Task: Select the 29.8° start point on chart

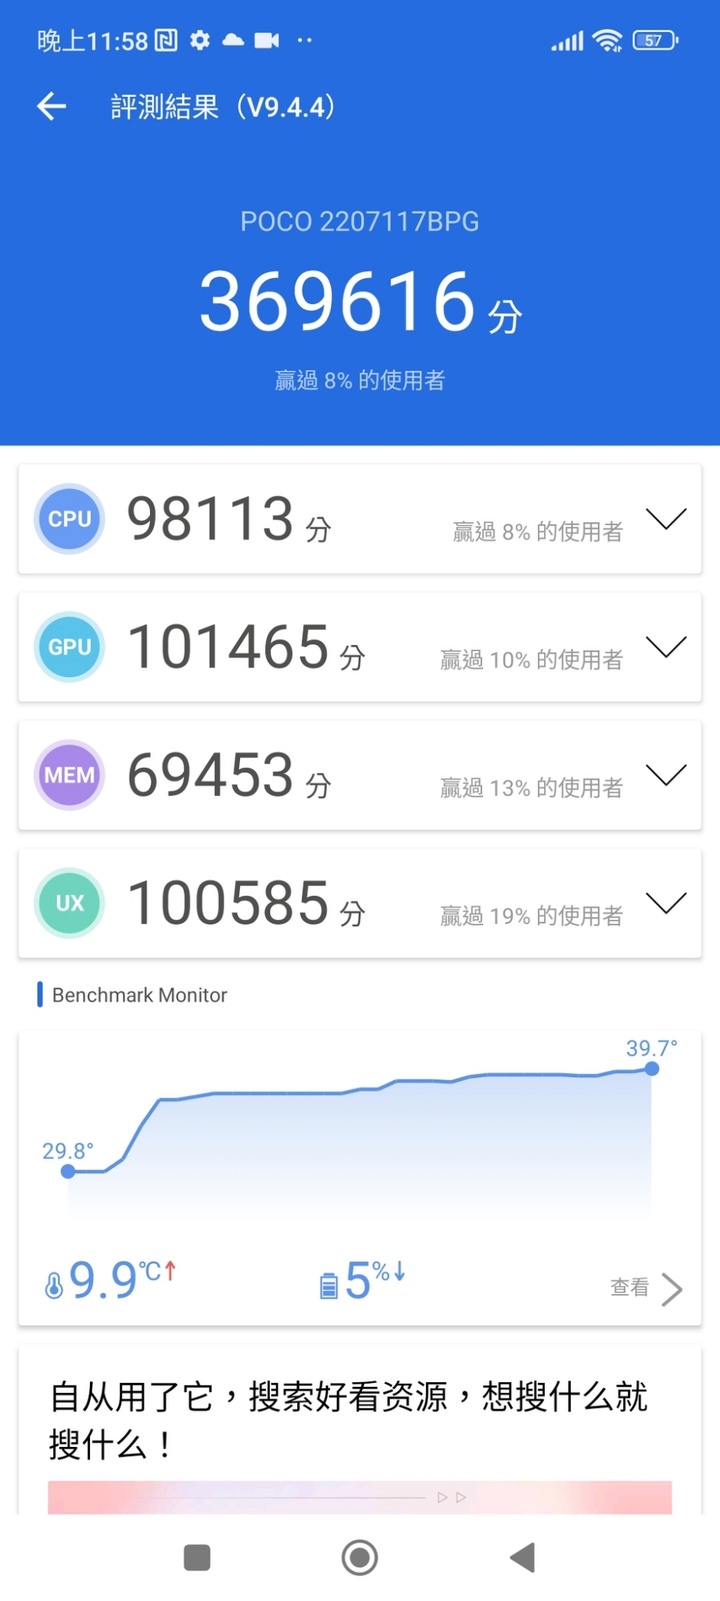Action: tap(68, 1171)
